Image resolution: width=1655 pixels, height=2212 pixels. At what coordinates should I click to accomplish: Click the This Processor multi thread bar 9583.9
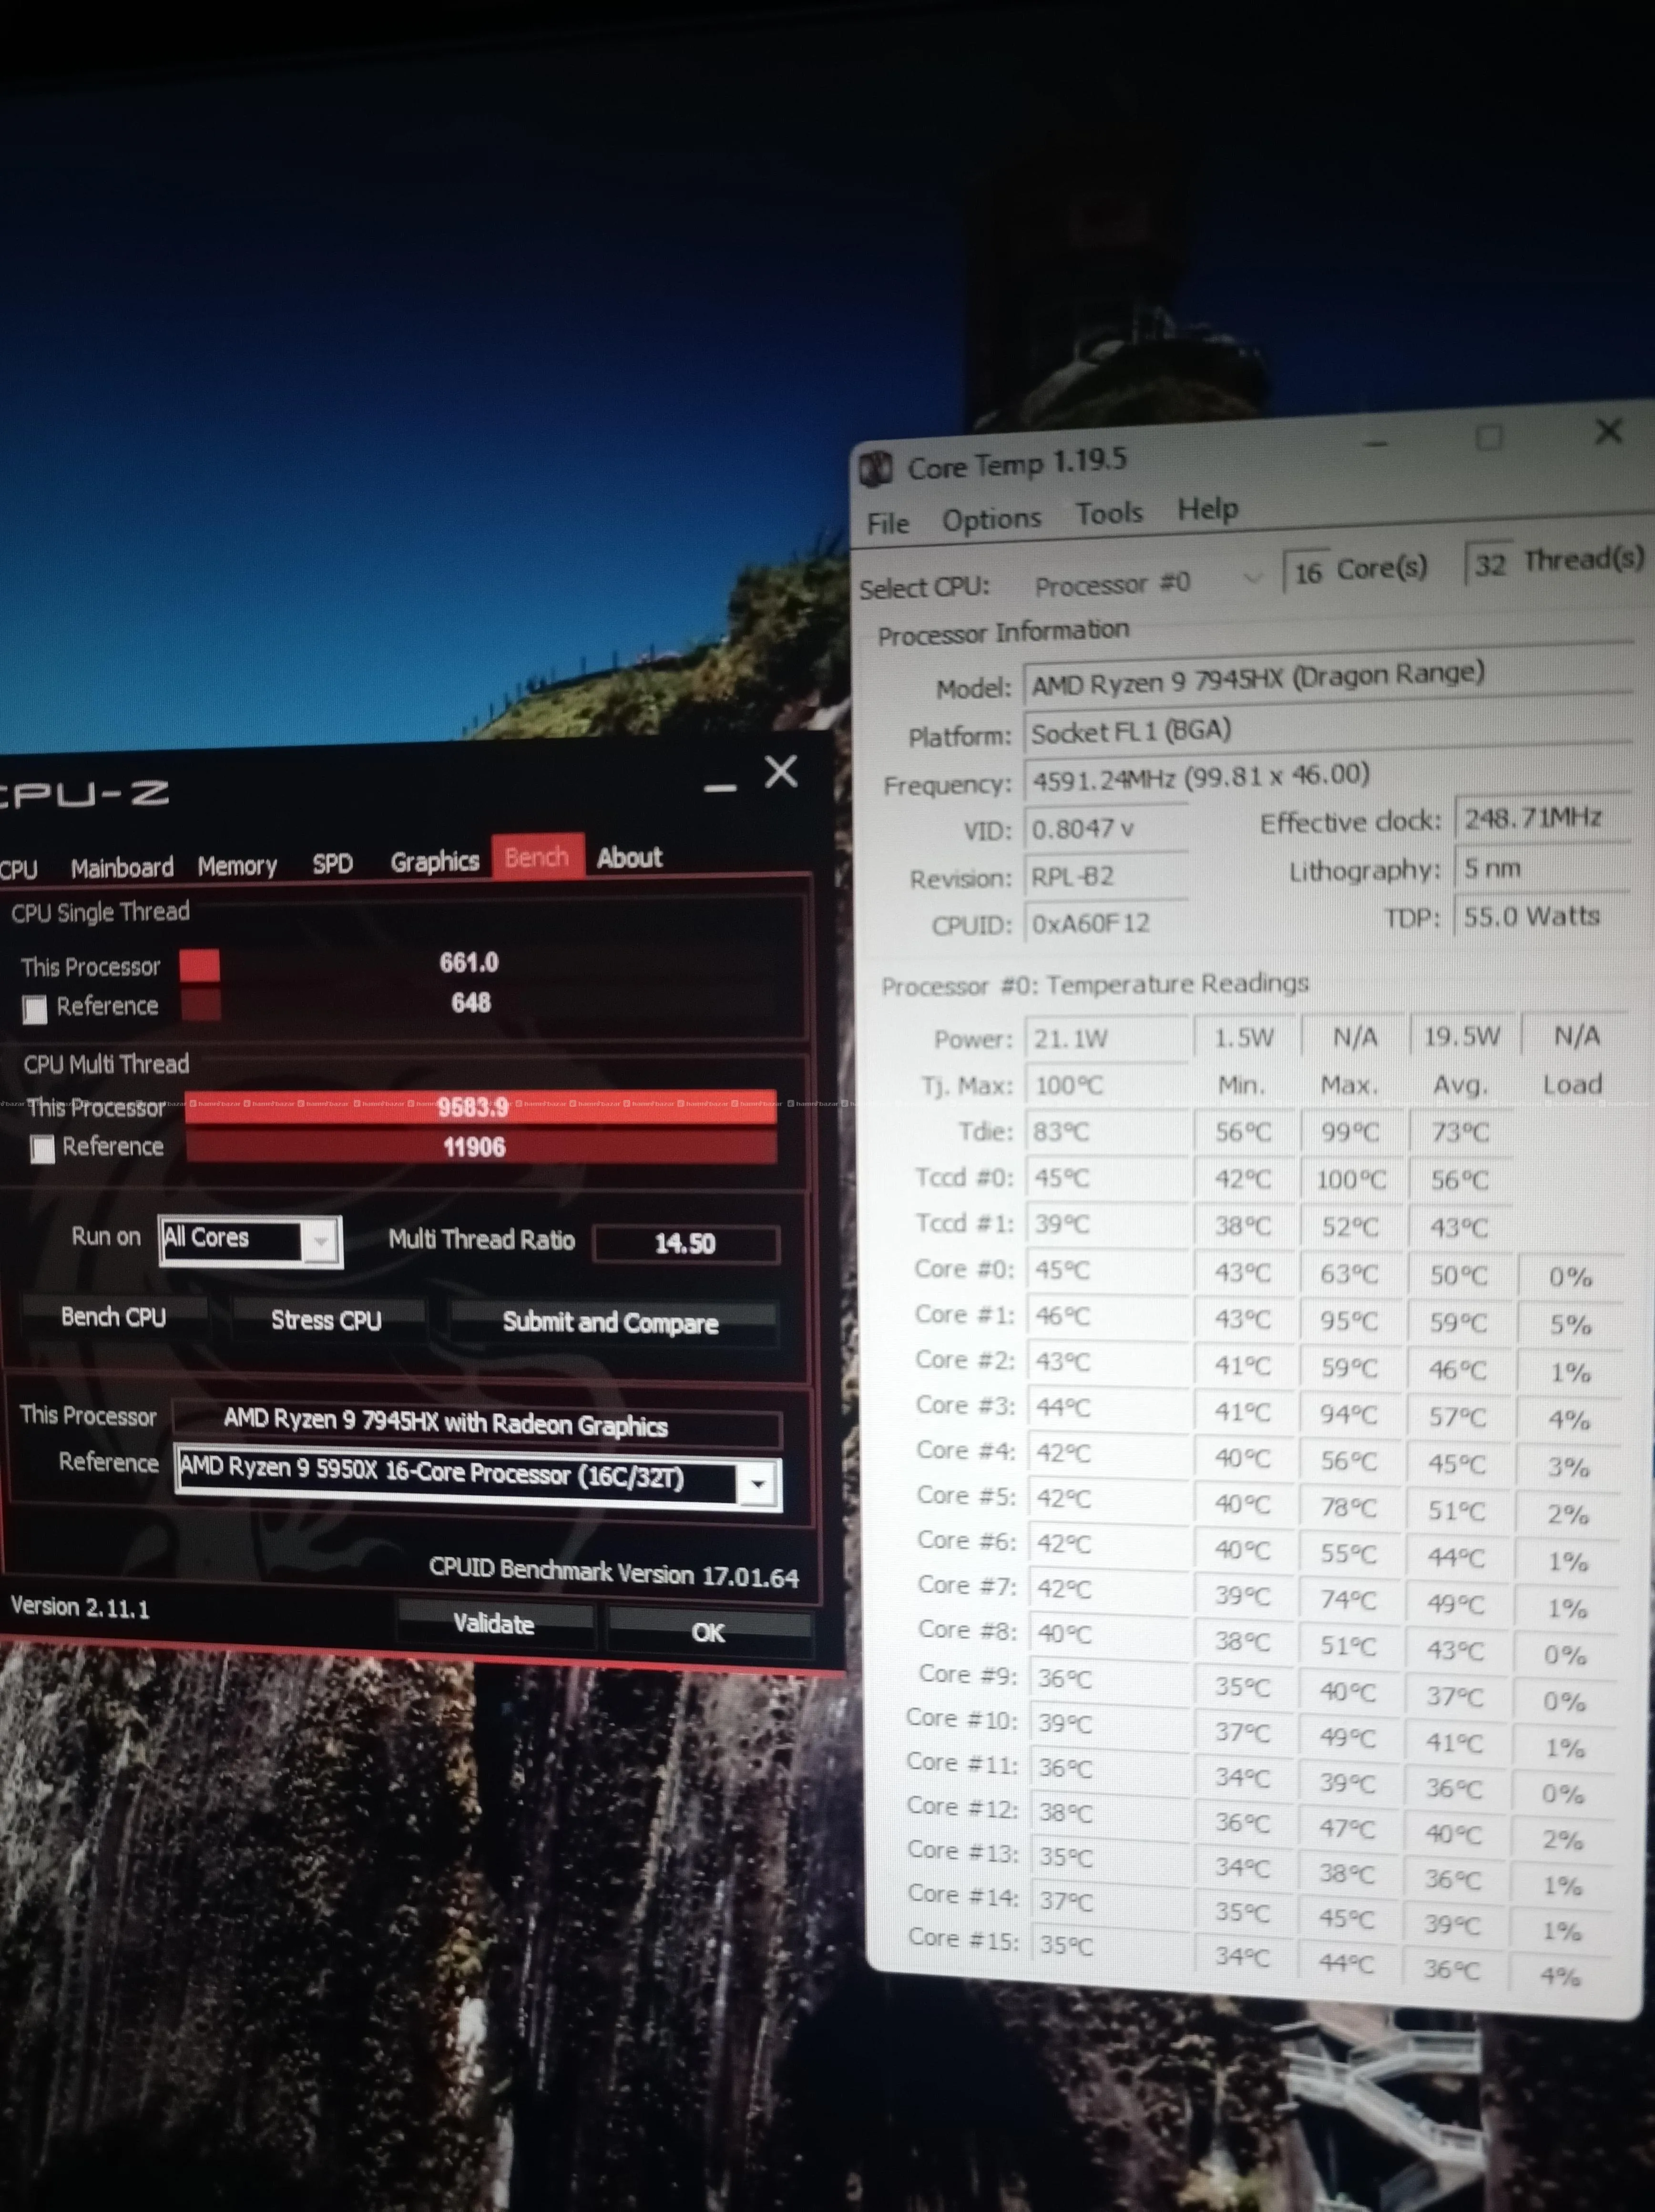coord(481,1108)
